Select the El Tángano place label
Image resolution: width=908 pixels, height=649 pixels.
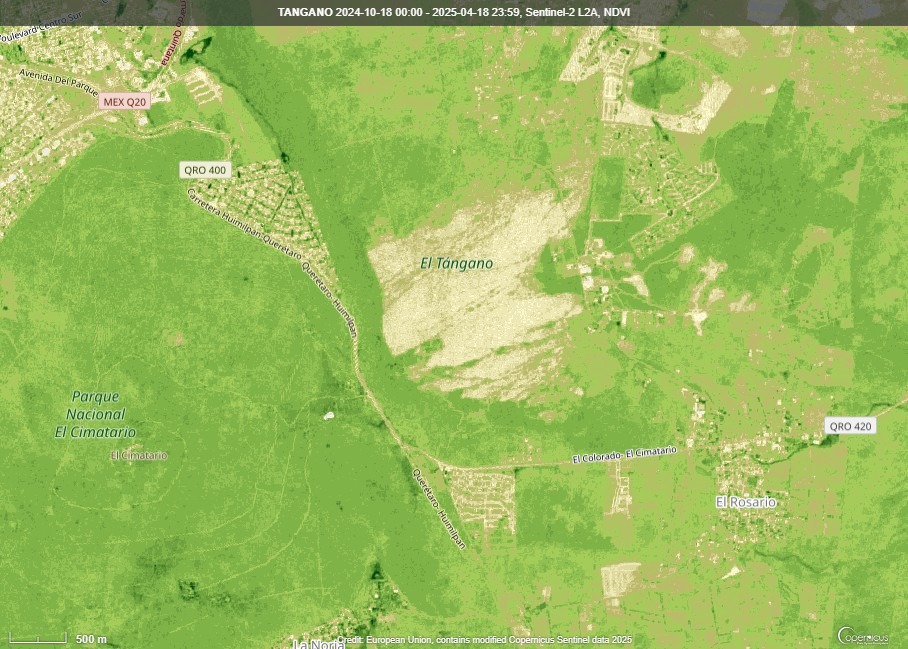456,264
